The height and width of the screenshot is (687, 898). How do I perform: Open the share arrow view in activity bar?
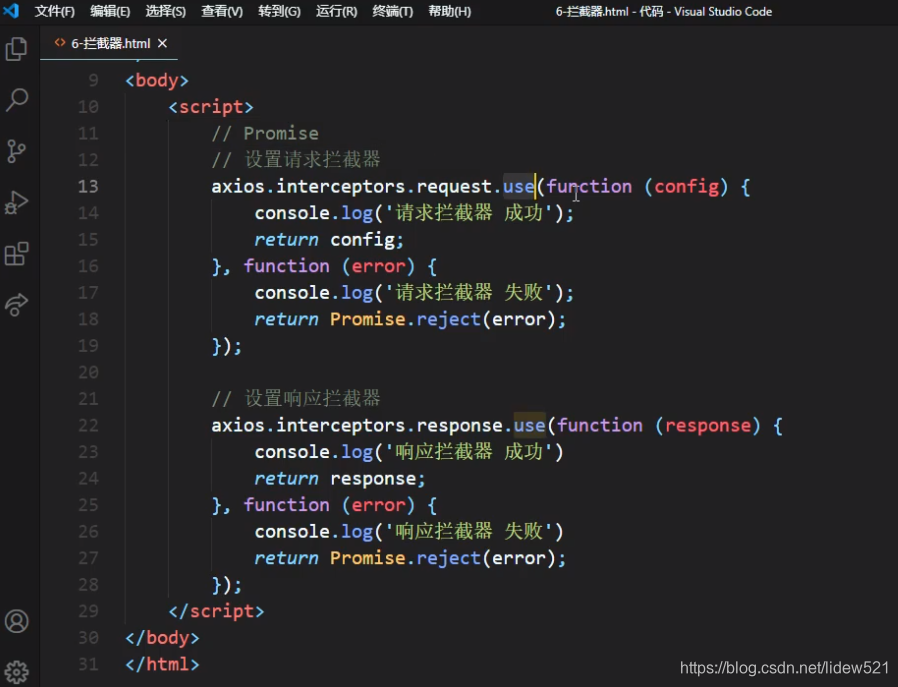point(16,304)
